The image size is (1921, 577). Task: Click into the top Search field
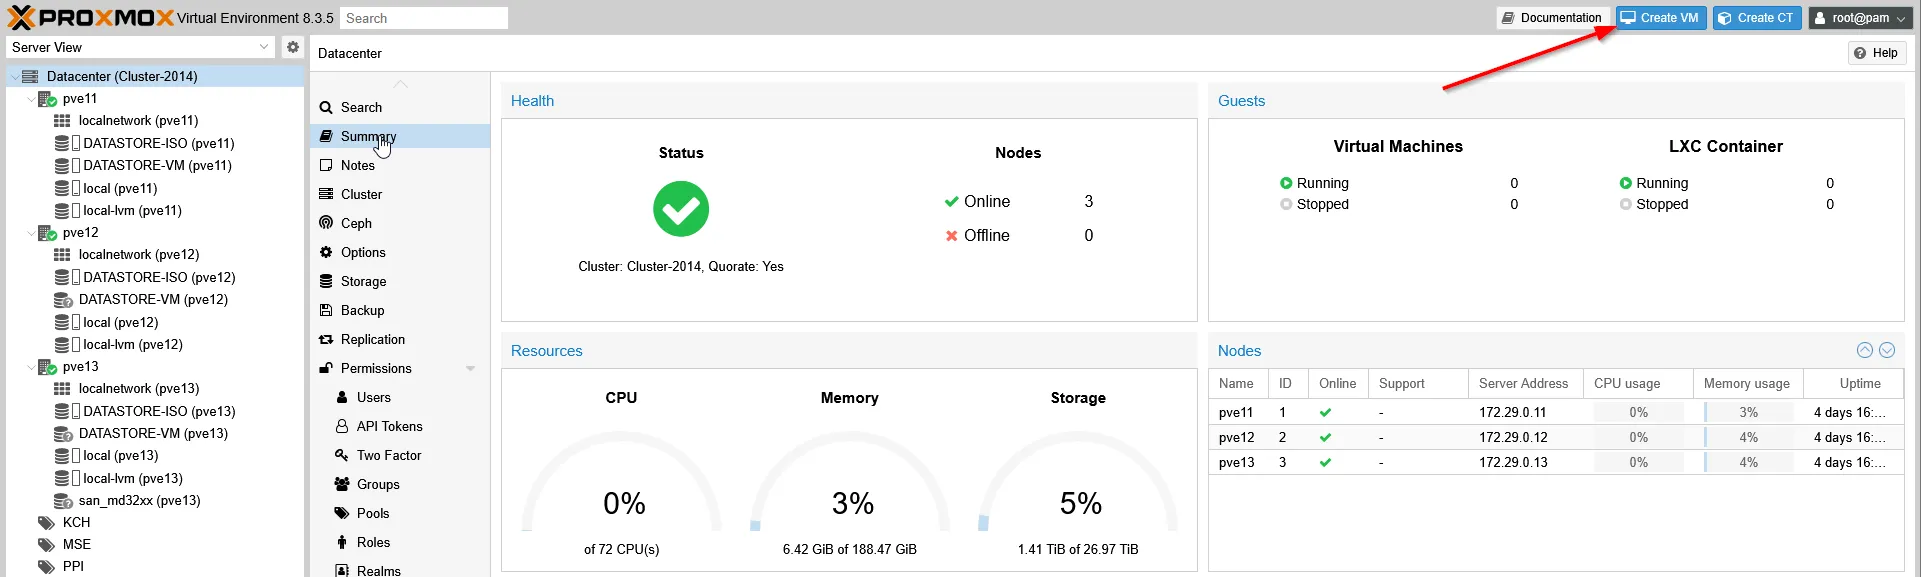point(423,18)
